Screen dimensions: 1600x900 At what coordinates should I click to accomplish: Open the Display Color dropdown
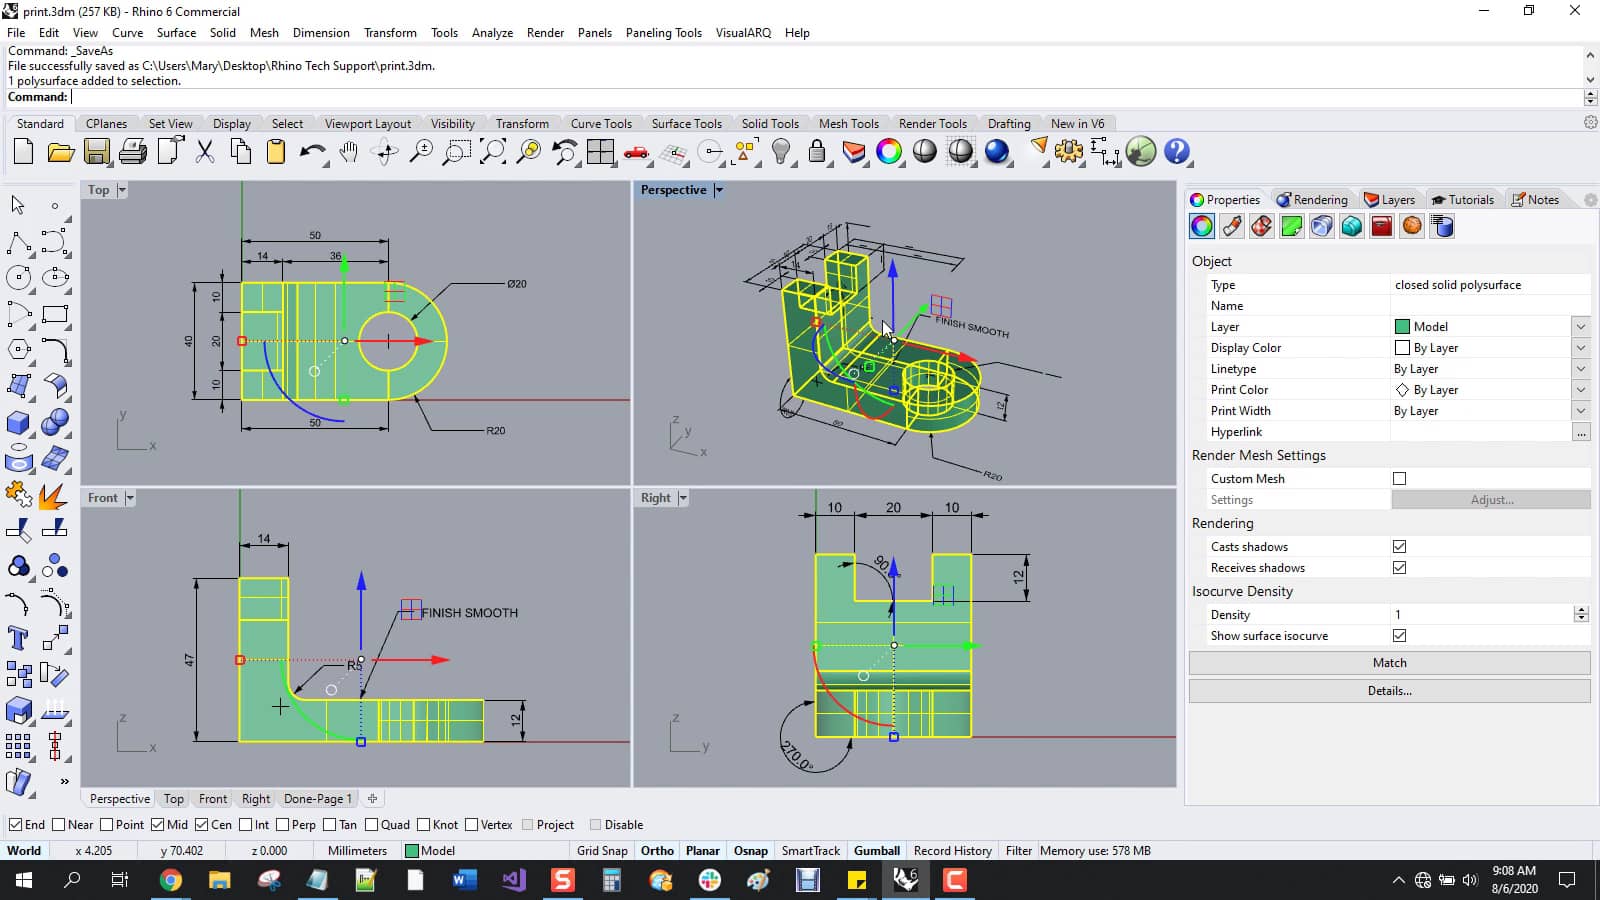1579,347
